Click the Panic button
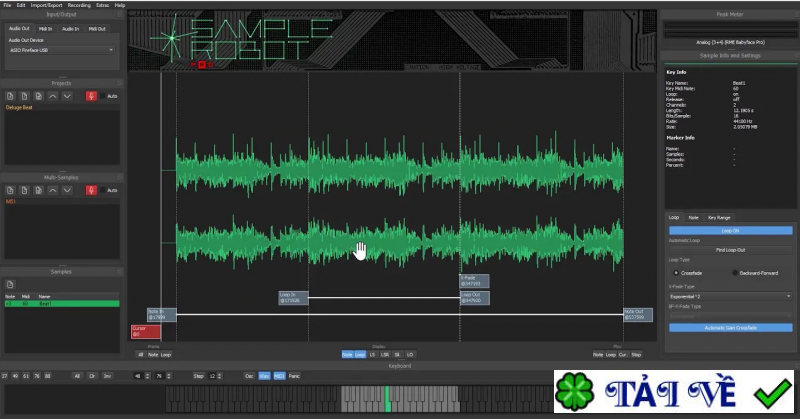 tap(294, 376)
